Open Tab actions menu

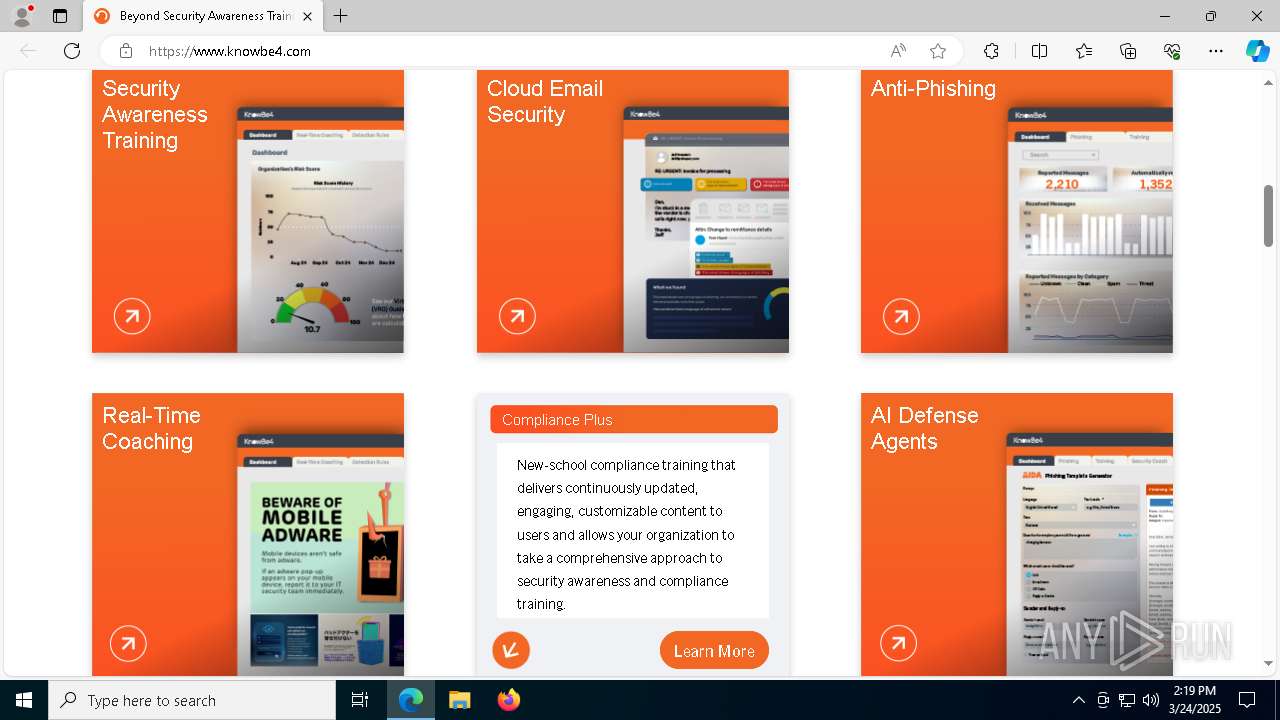pyautogui.click(x=60, y=16)
